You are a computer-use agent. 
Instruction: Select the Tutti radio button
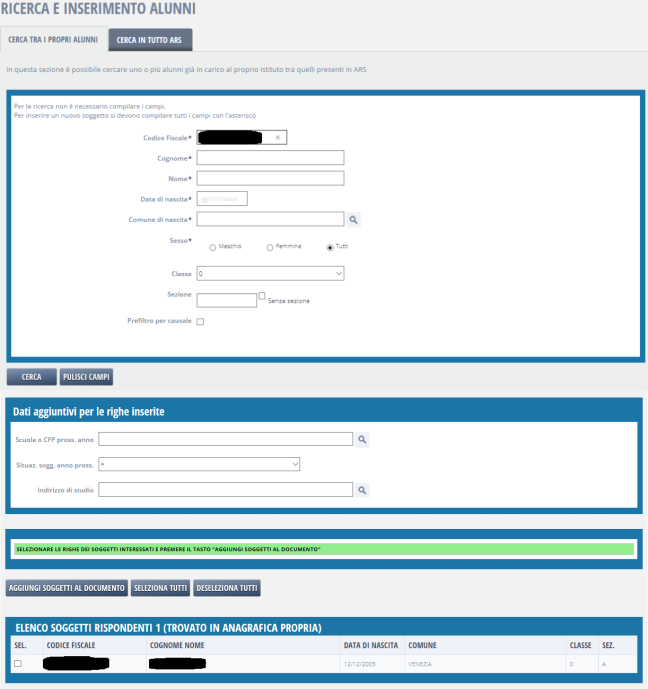pyautogui.click(x=329, y=247)
